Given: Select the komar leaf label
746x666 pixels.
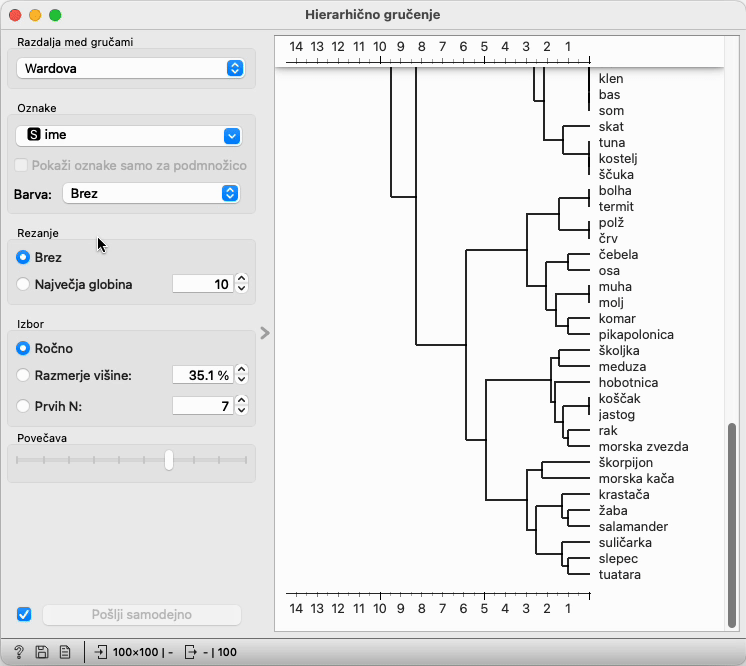Looking at the screenshot, I should (x=617, y=319).
